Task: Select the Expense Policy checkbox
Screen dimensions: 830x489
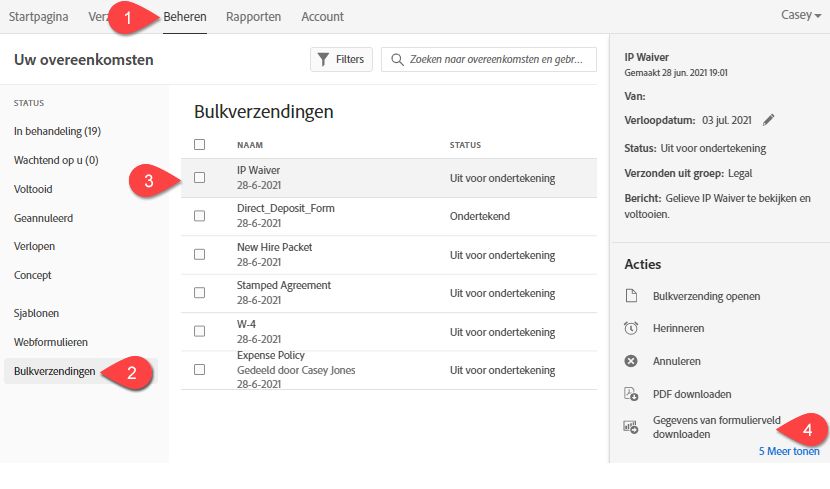Action: tap(200, 369)
